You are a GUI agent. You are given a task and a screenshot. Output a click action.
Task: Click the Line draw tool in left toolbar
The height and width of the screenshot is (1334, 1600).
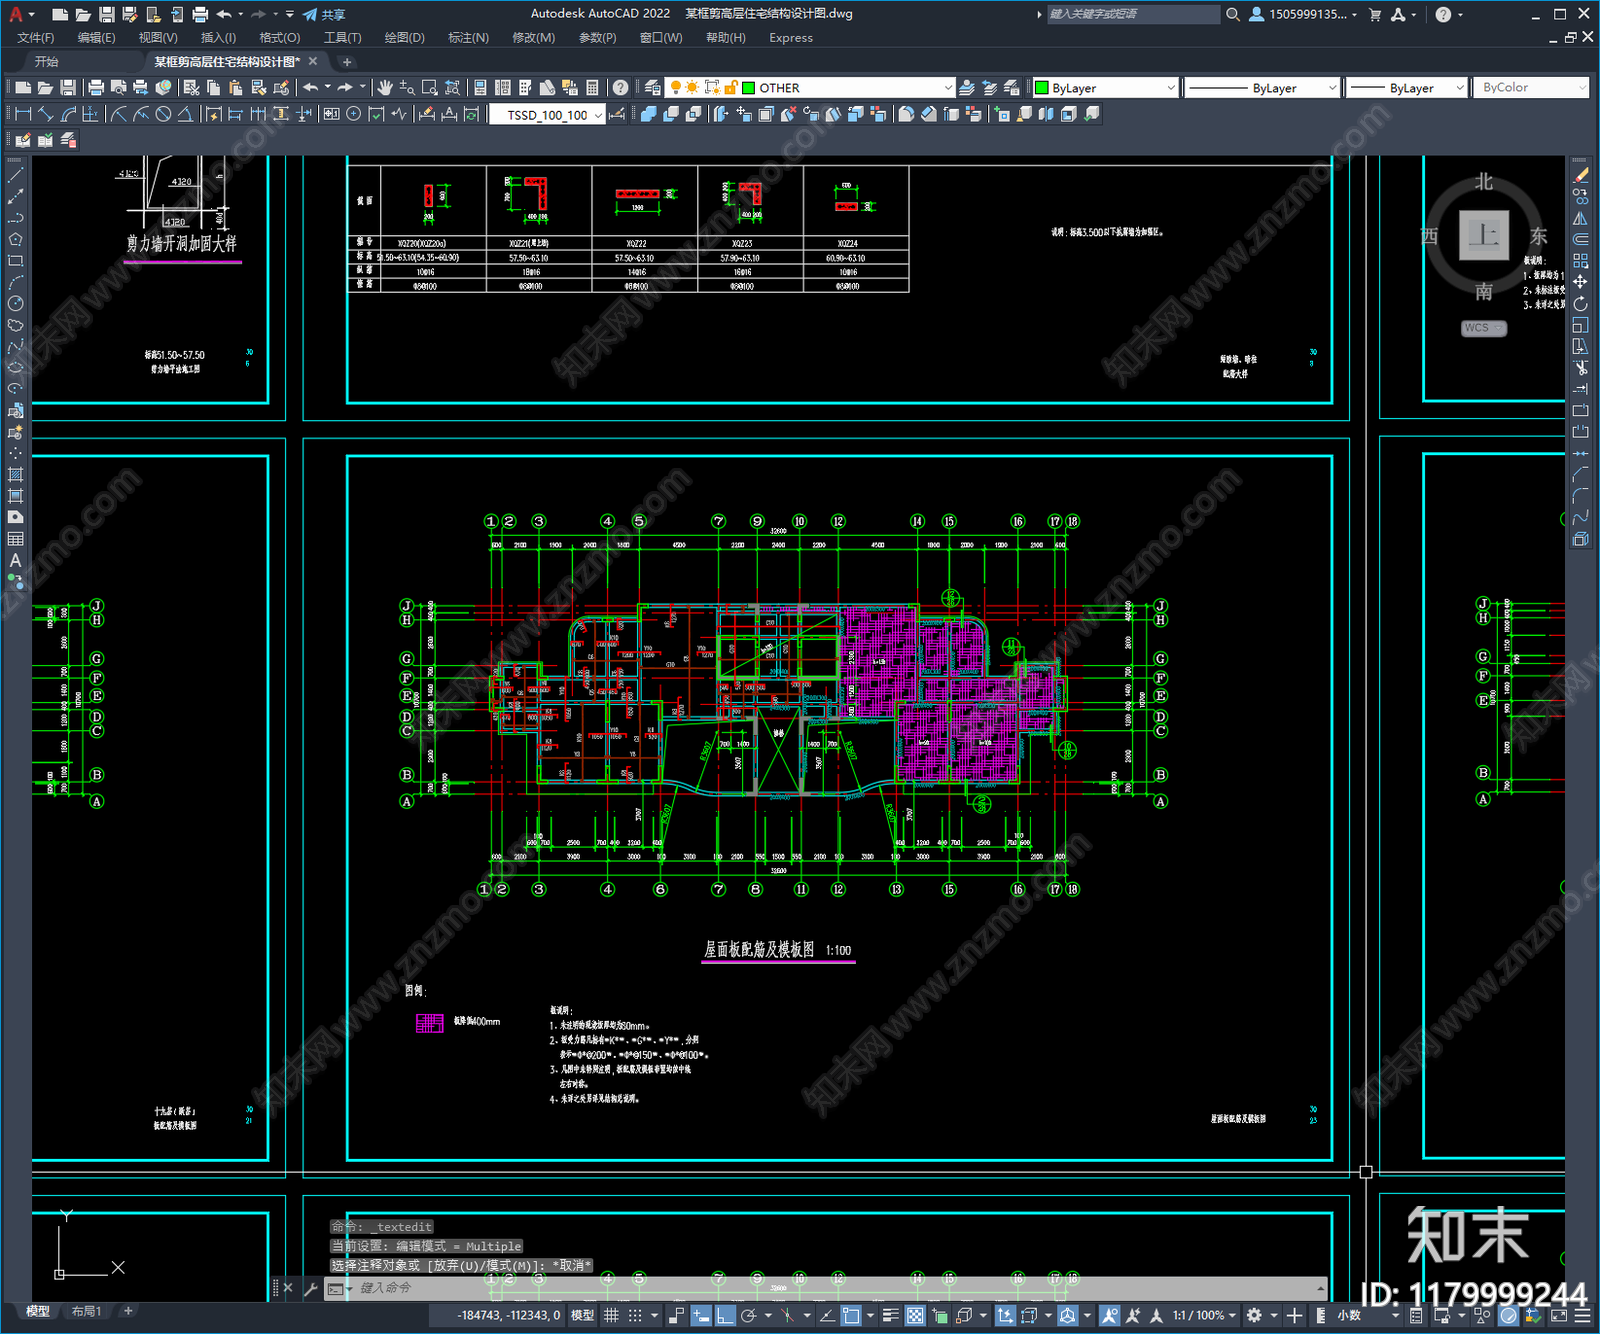[15, 175]
